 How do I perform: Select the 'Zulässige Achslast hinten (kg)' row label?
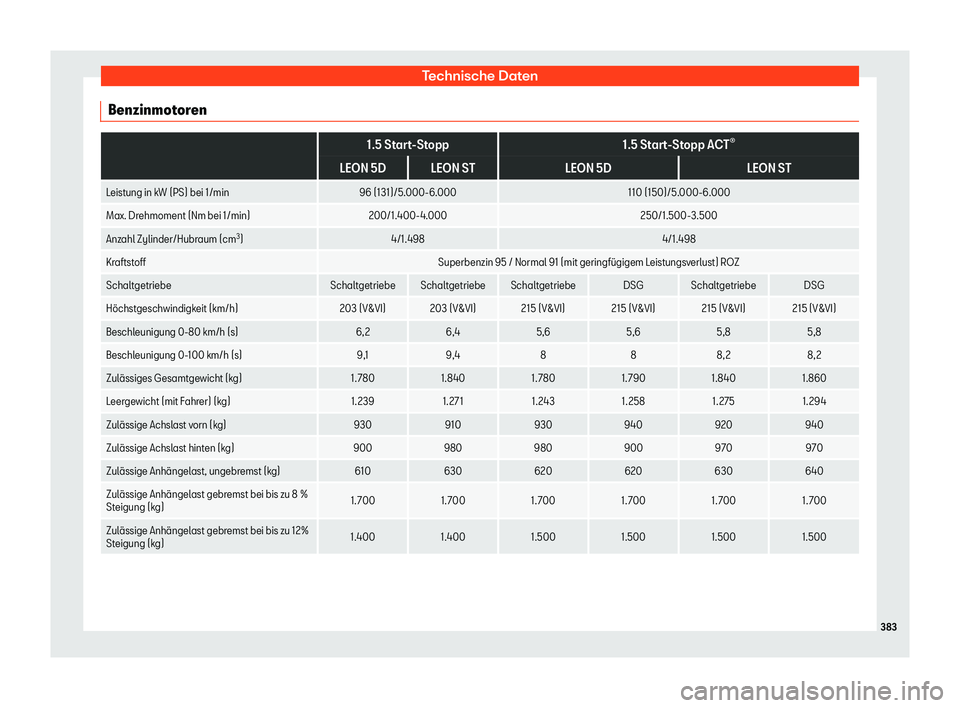(x=170, y=448)
